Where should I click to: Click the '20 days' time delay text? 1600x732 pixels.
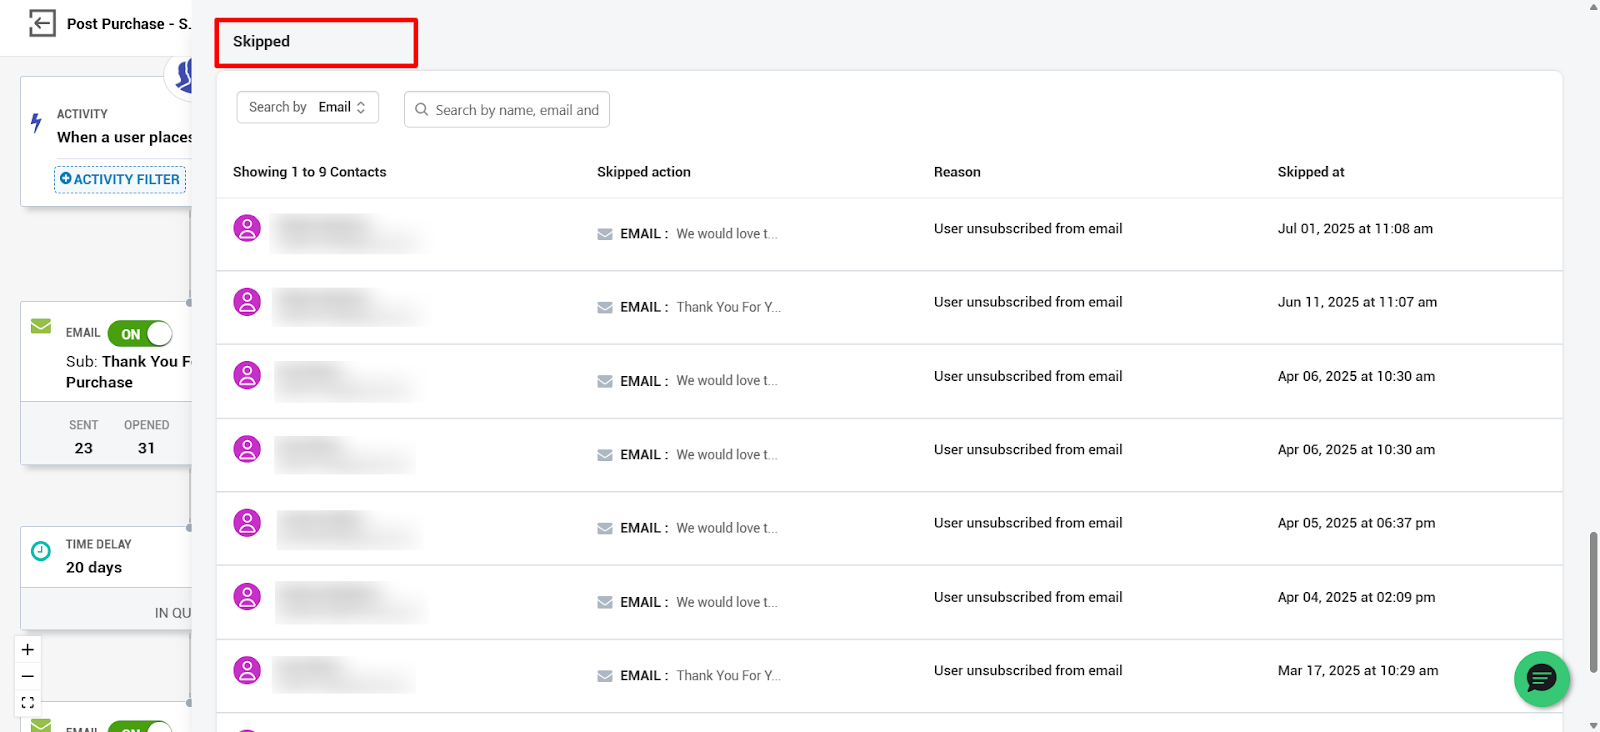(94, 567)
